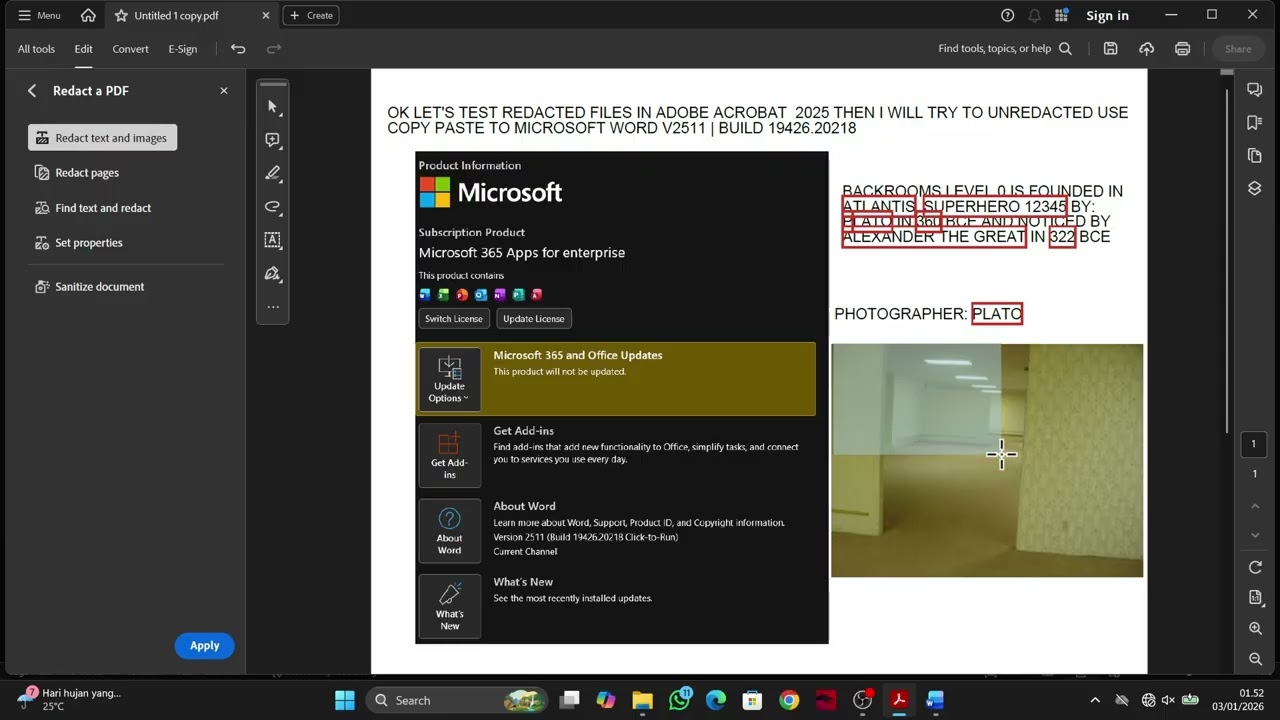Open the Acrobat Menu

click(x=40, y=15)
